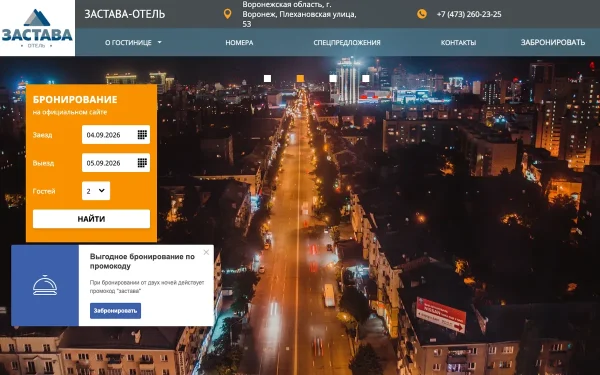
Task: Open calendar icon in Заезд field
Action: [142, 135]
